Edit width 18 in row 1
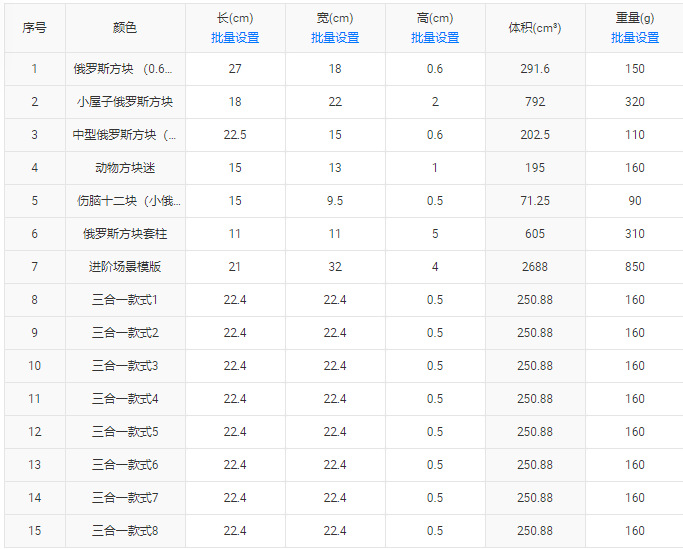Image resolution: width=683 pixels, height=549 pixels. [335, 69]
